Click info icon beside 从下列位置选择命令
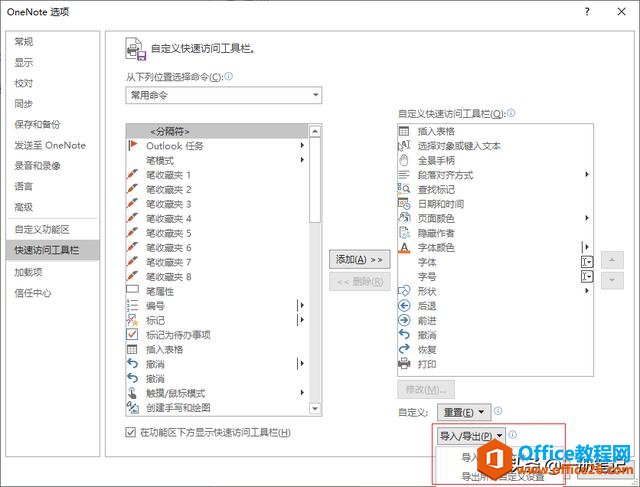Screen dimensions: 640x487 click(x=229, y=76)
